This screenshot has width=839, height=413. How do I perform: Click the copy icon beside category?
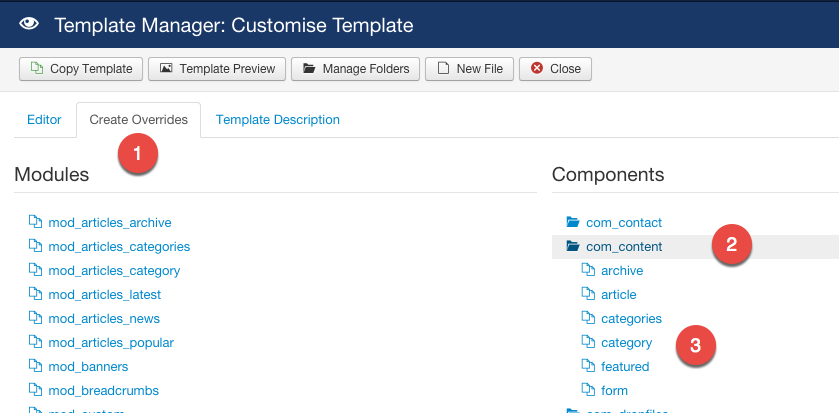(588, 342)
